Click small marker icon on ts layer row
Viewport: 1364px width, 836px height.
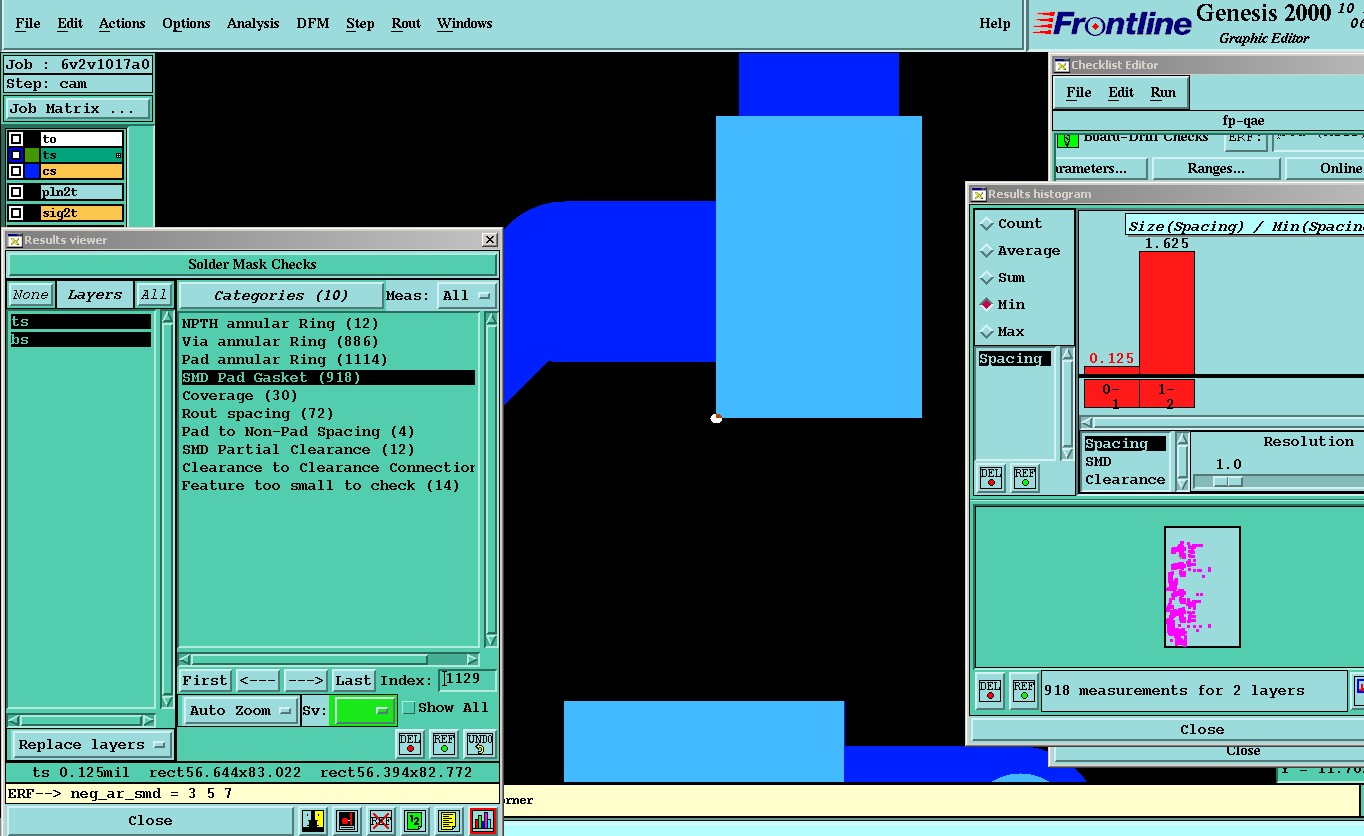pyautogui.click(x=118, y=156)
